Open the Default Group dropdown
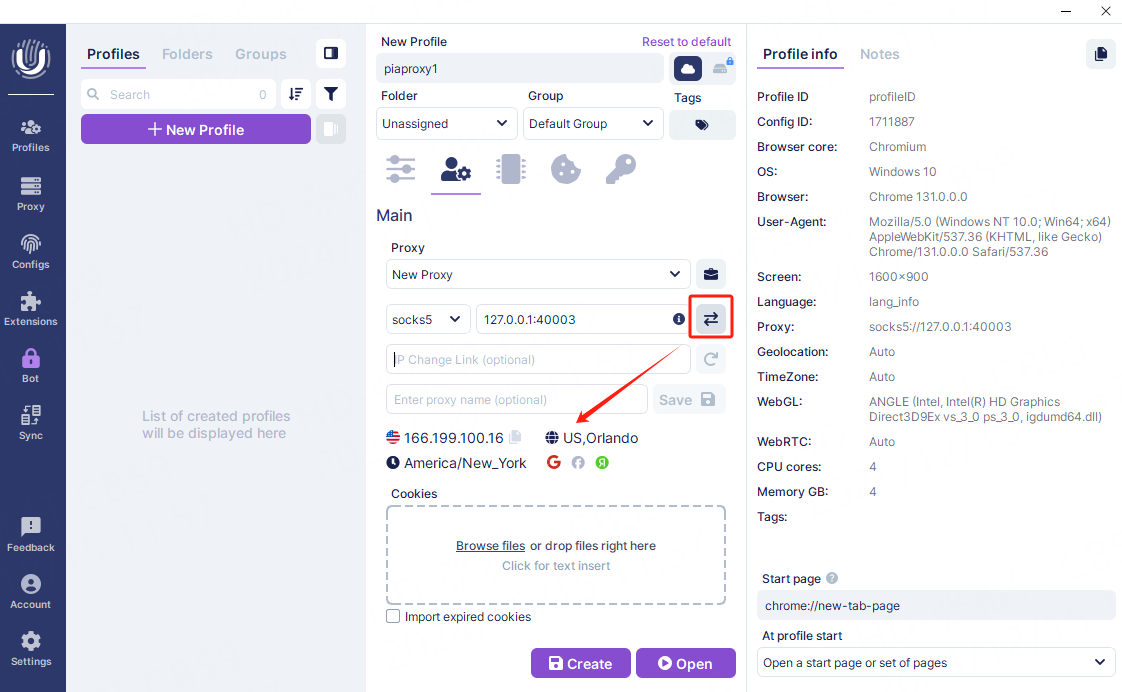The image size is (1122, 692). (593, 124)
